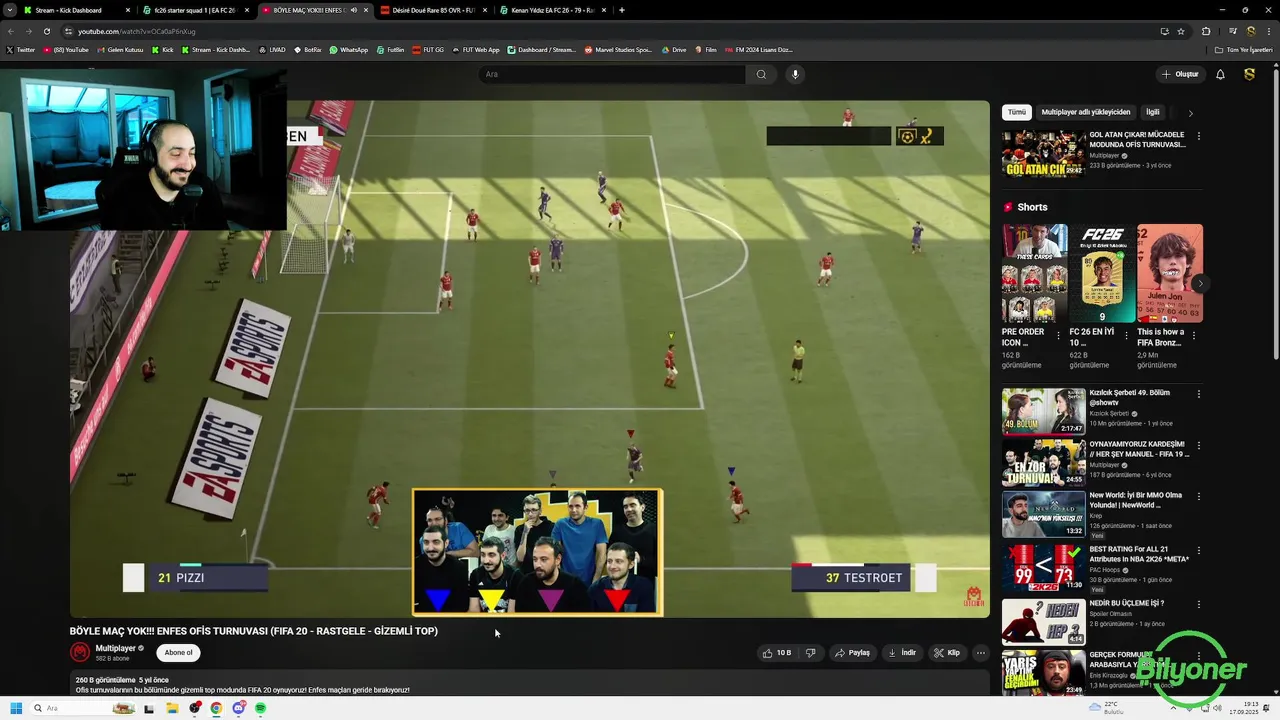Open Oluştur create menu
The image size is (1280, 720).
(x=1180, y=74)
